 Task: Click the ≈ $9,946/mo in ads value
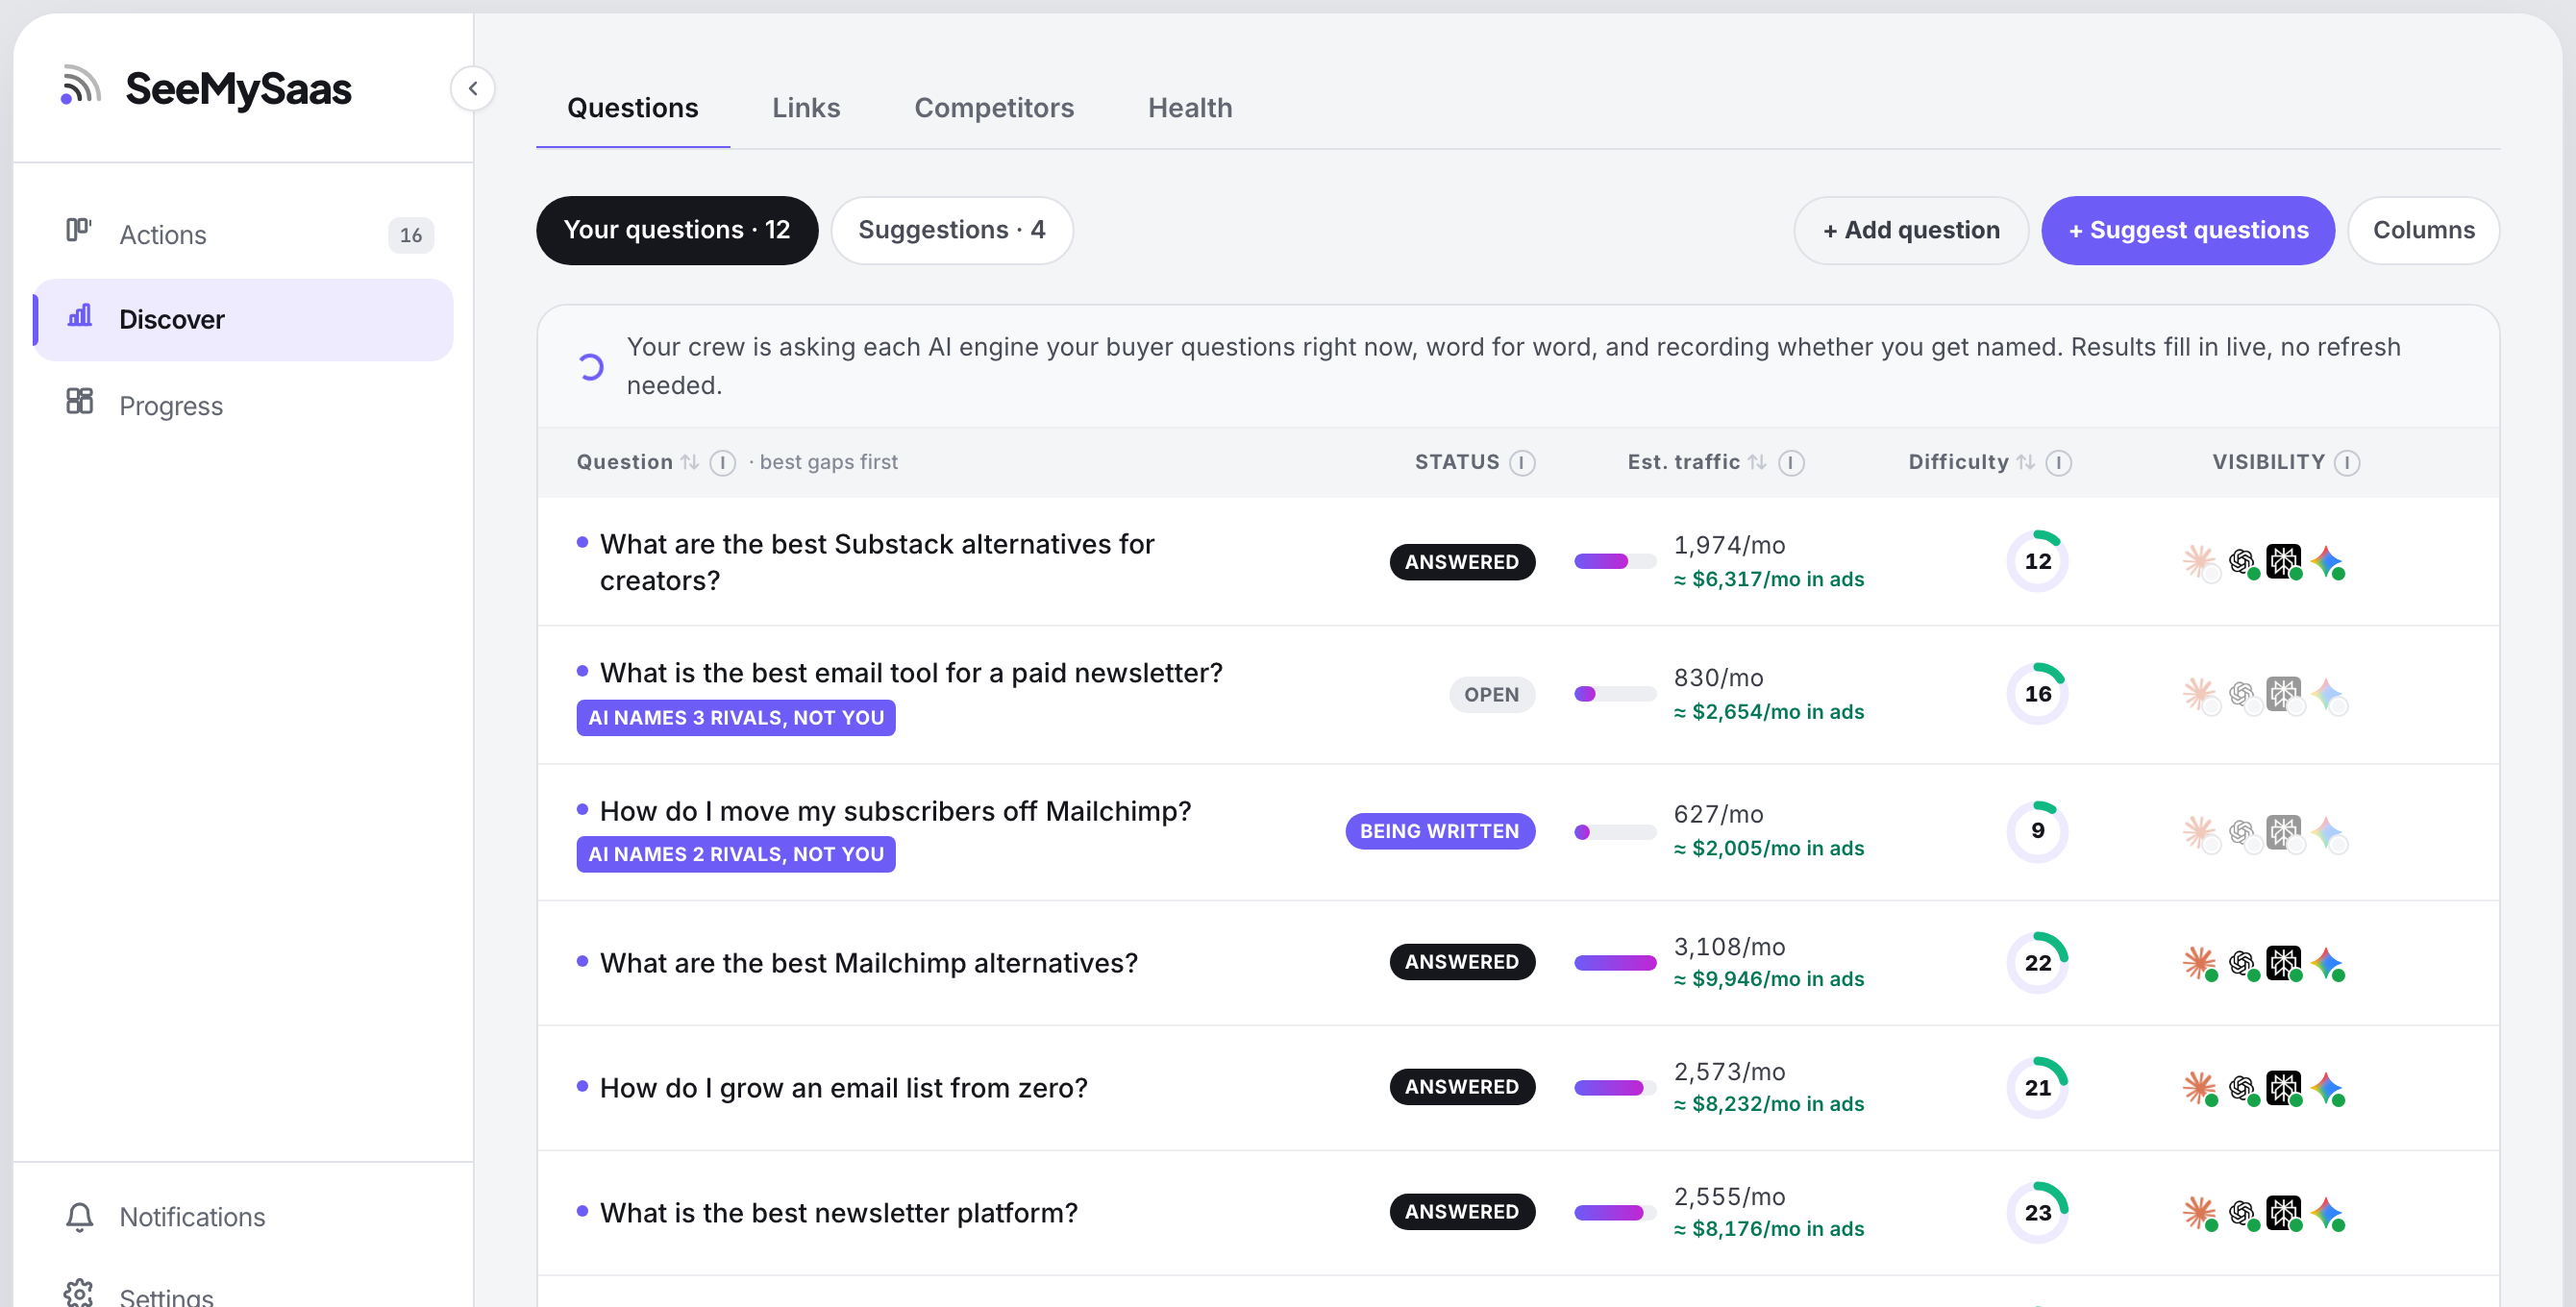(1769, 979)
